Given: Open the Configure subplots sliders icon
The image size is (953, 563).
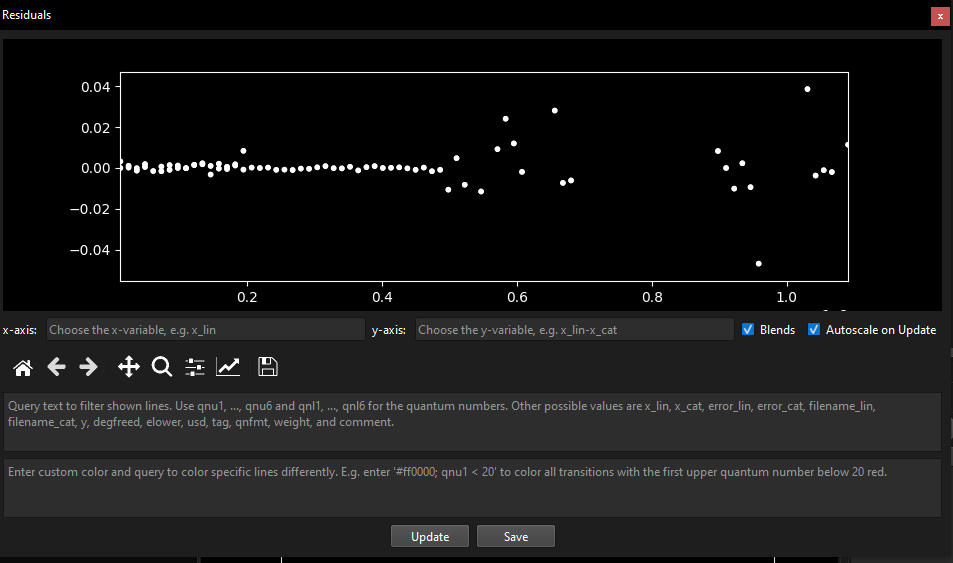Looking at the screenshot, I should 195,367.
